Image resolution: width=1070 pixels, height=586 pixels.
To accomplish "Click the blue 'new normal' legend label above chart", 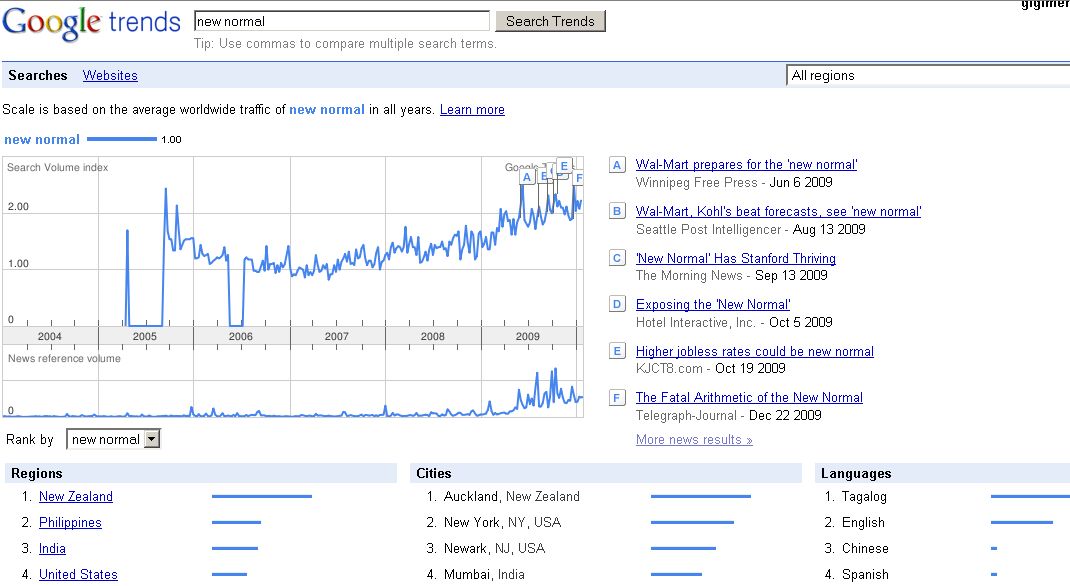I will click(x=42, y=139).
